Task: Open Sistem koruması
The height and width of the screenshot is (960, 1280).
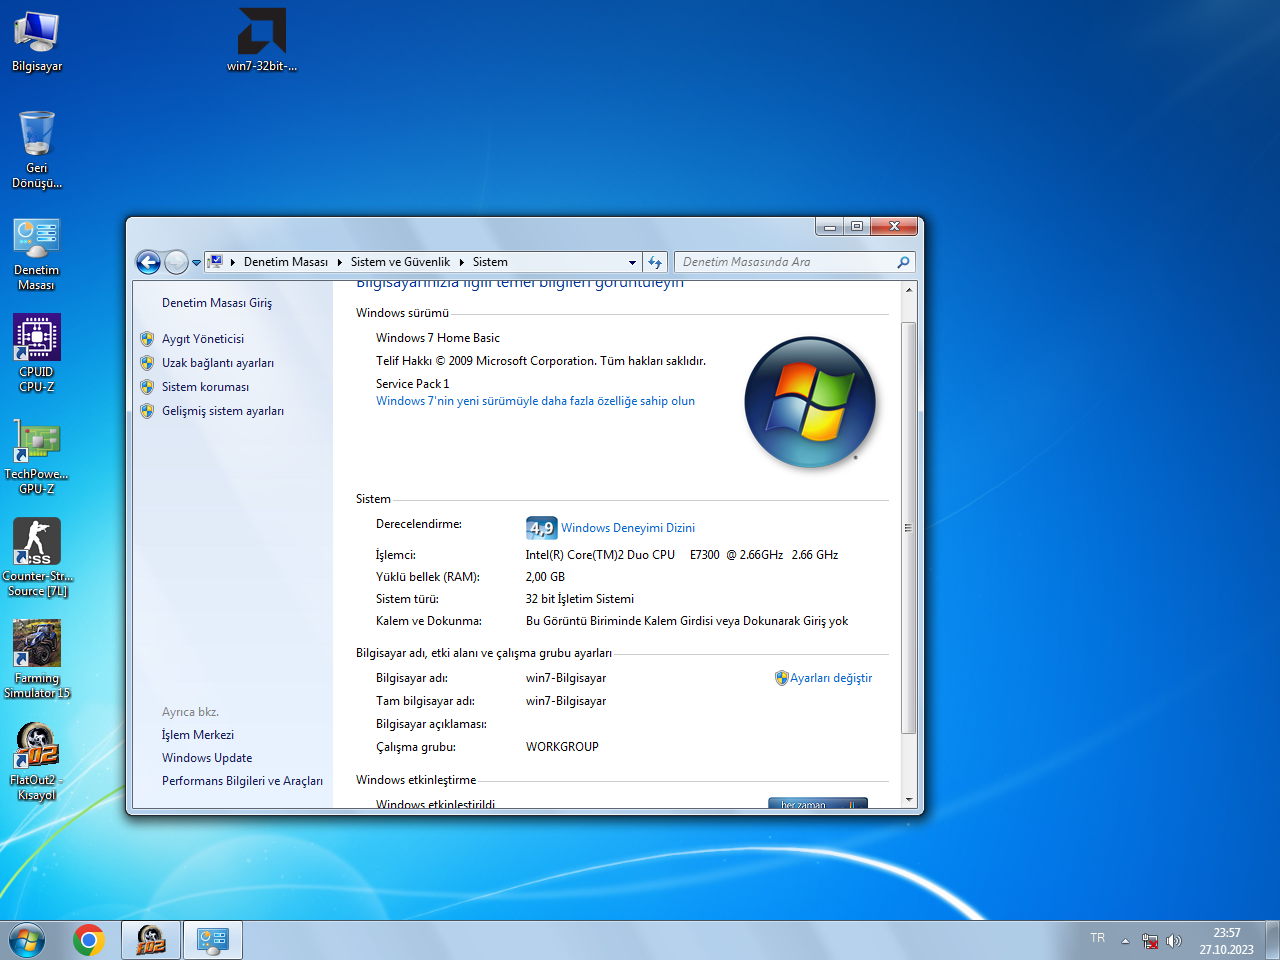Action: (x=206, y=387)
